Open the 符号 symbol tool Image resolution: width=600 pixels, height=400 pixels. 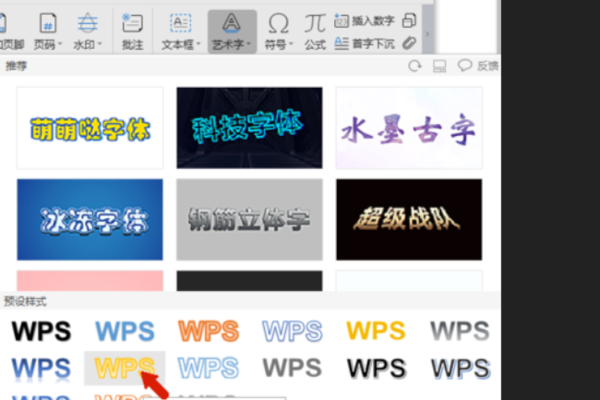(279, 31)
